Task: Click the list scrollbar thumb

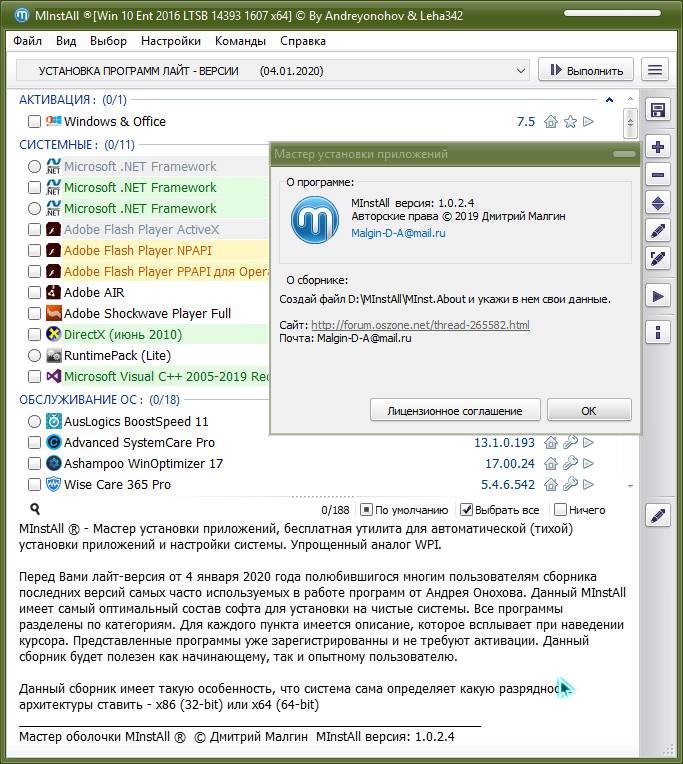Action: [630, 123]
